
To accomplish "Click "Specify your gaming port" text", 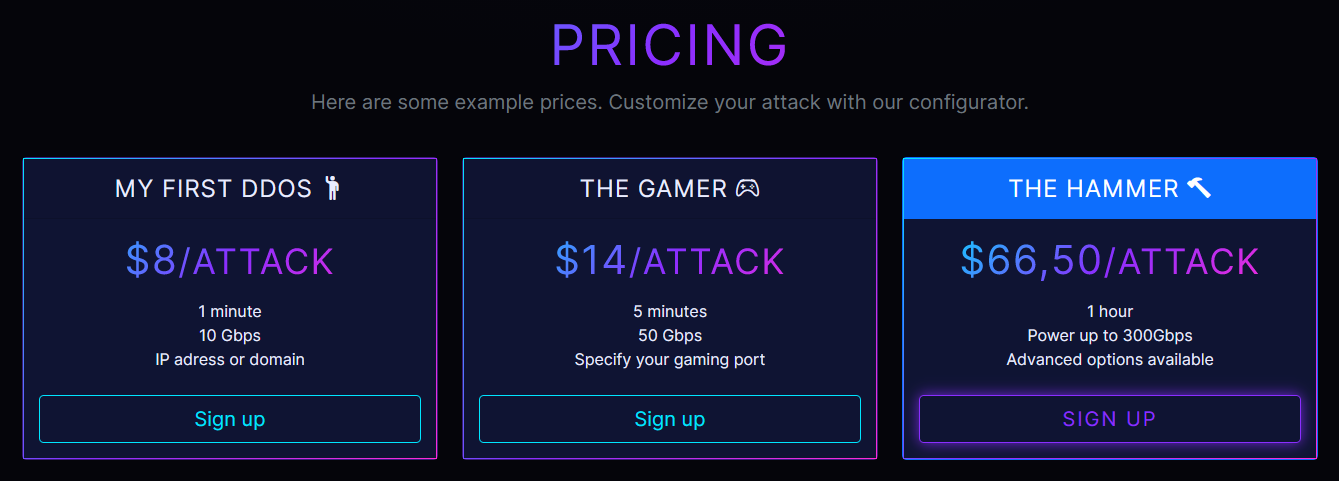I will pos(669,359).
